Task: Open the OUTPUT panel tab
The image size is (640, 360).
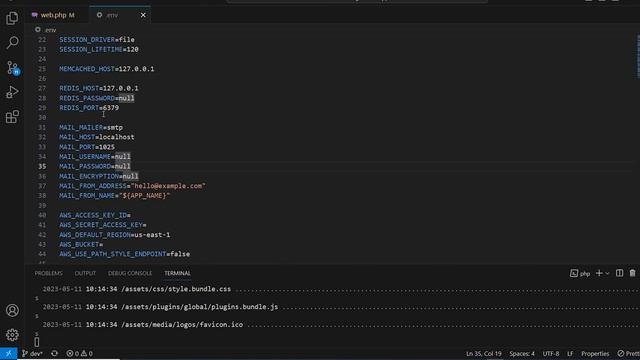Action: [85, 273]
